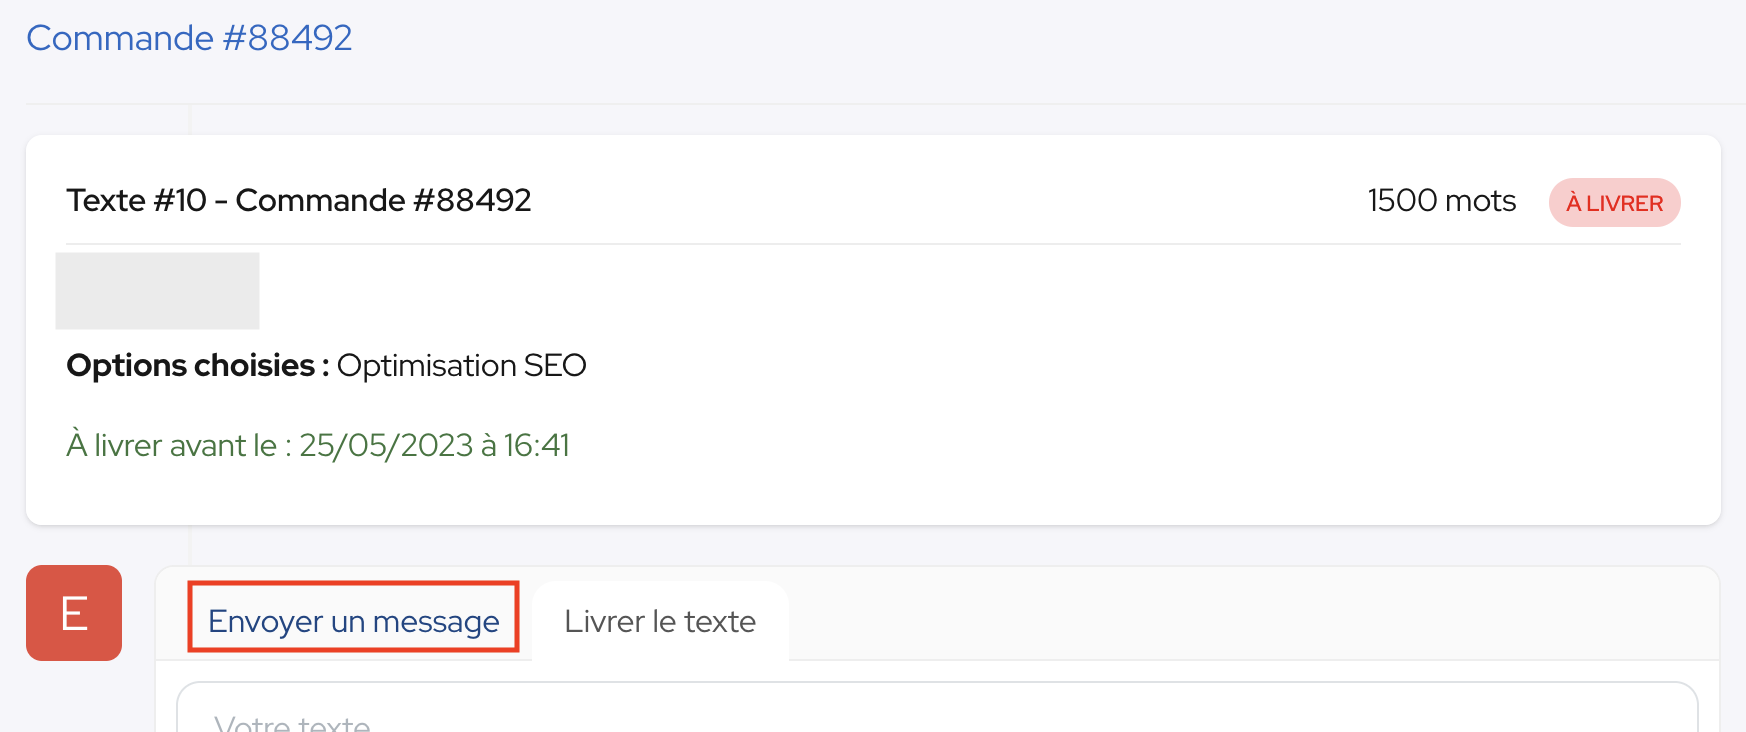Click the 25/05/2023 delivery date
1746x732 pixels.
(x=386, y=445)
